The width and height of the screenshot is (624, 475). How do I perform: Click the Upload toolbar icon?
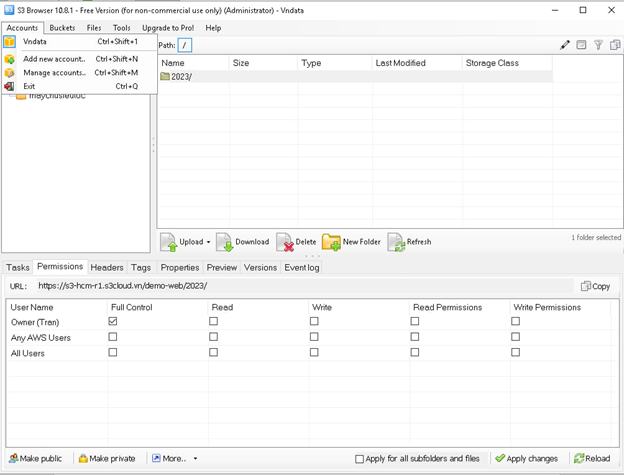pos(170,242)
